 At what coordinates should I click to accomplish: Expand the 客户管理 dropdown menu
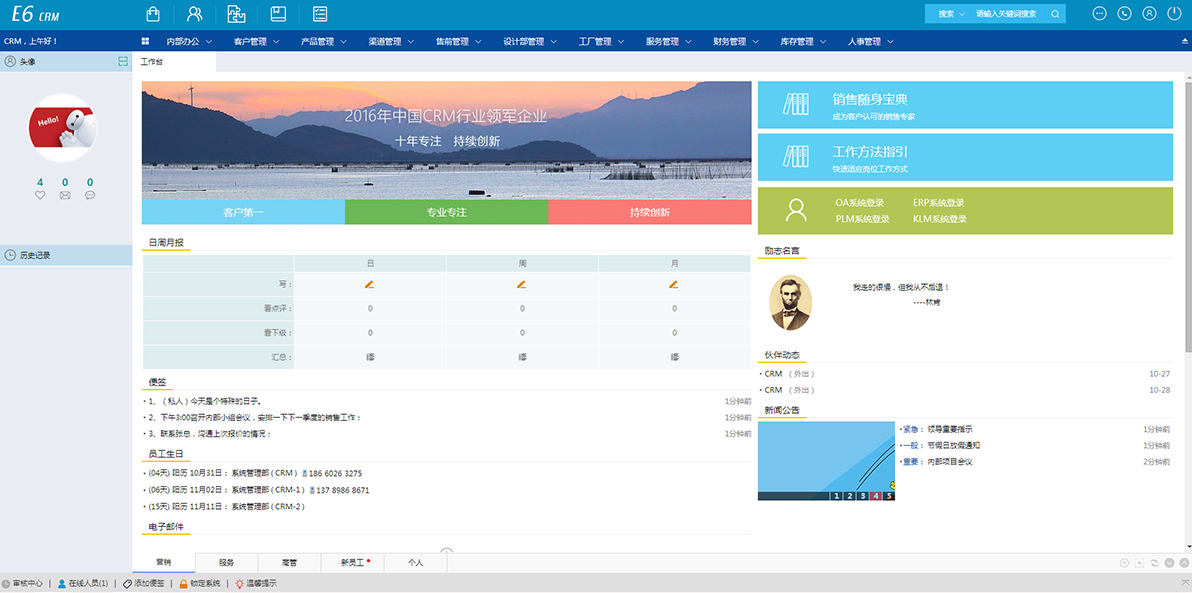coord(256,41)
